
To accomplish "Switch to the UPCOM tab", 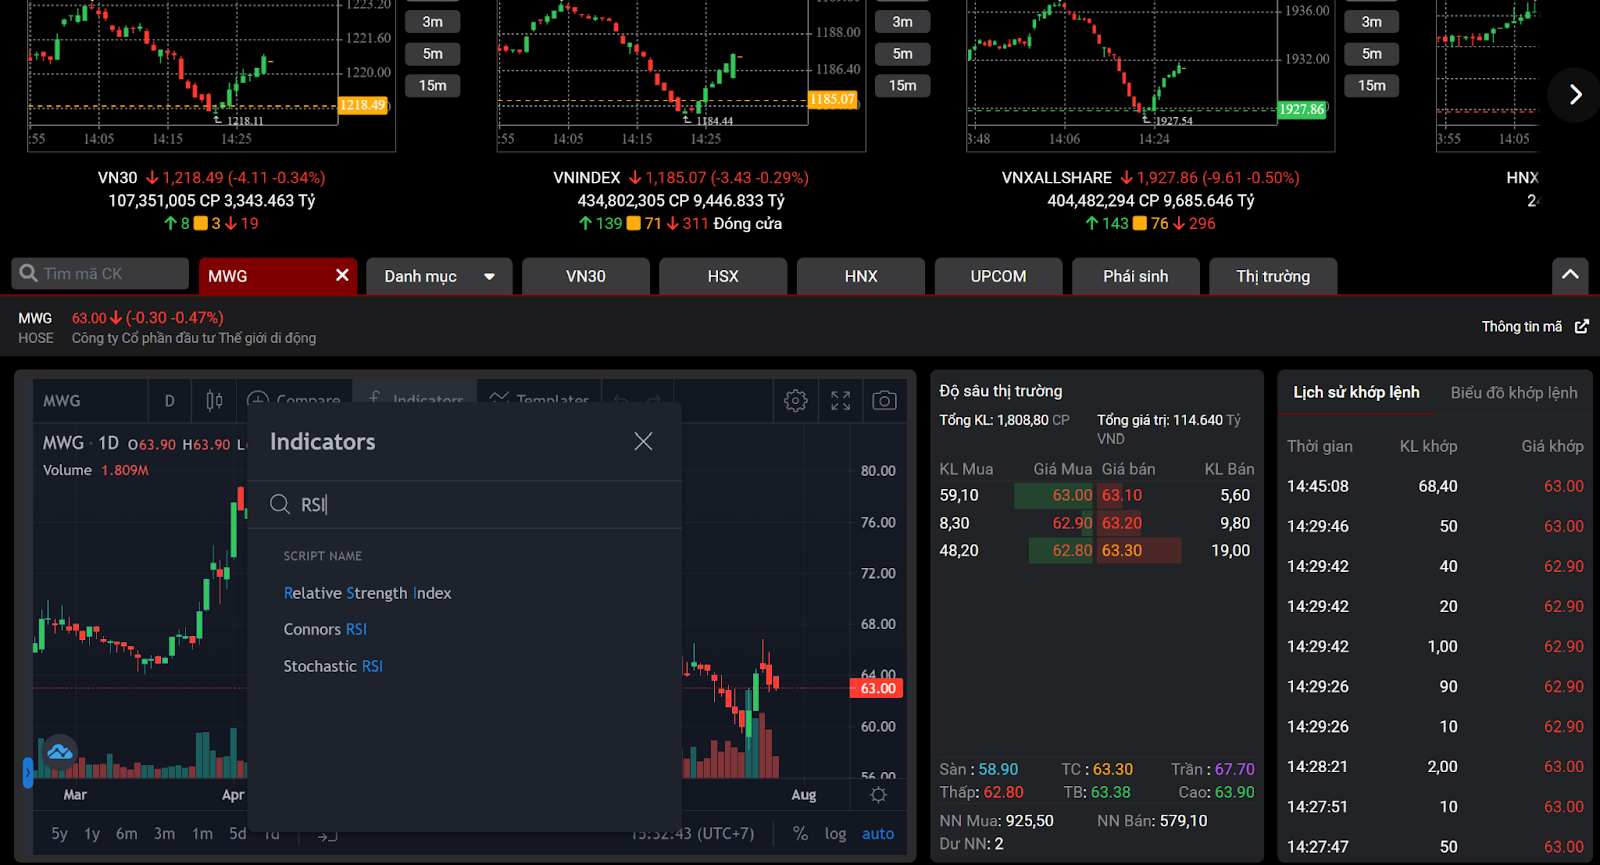I will [x=998, y=276].
